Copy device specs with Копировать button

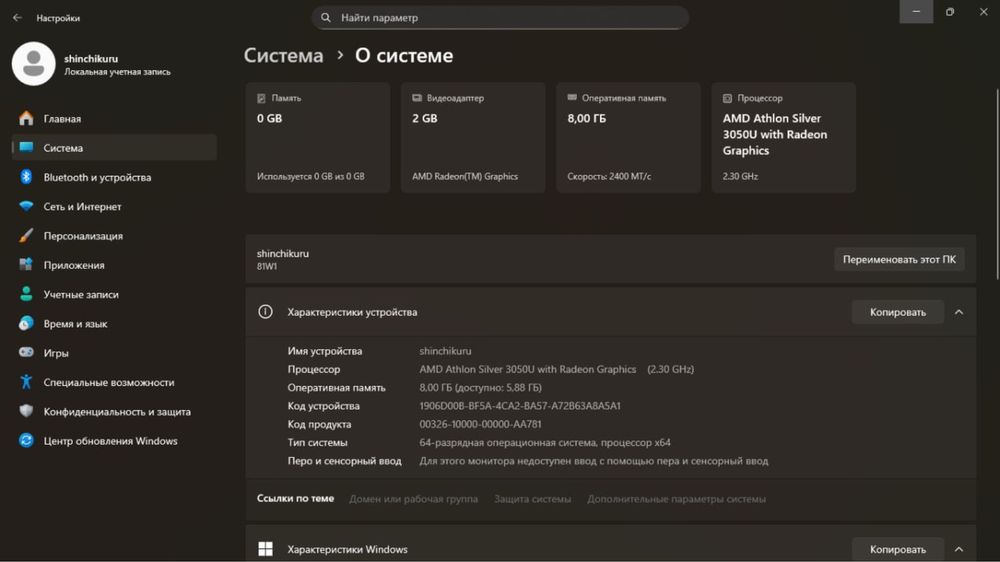pyautogui.click(x=897, y=312)
